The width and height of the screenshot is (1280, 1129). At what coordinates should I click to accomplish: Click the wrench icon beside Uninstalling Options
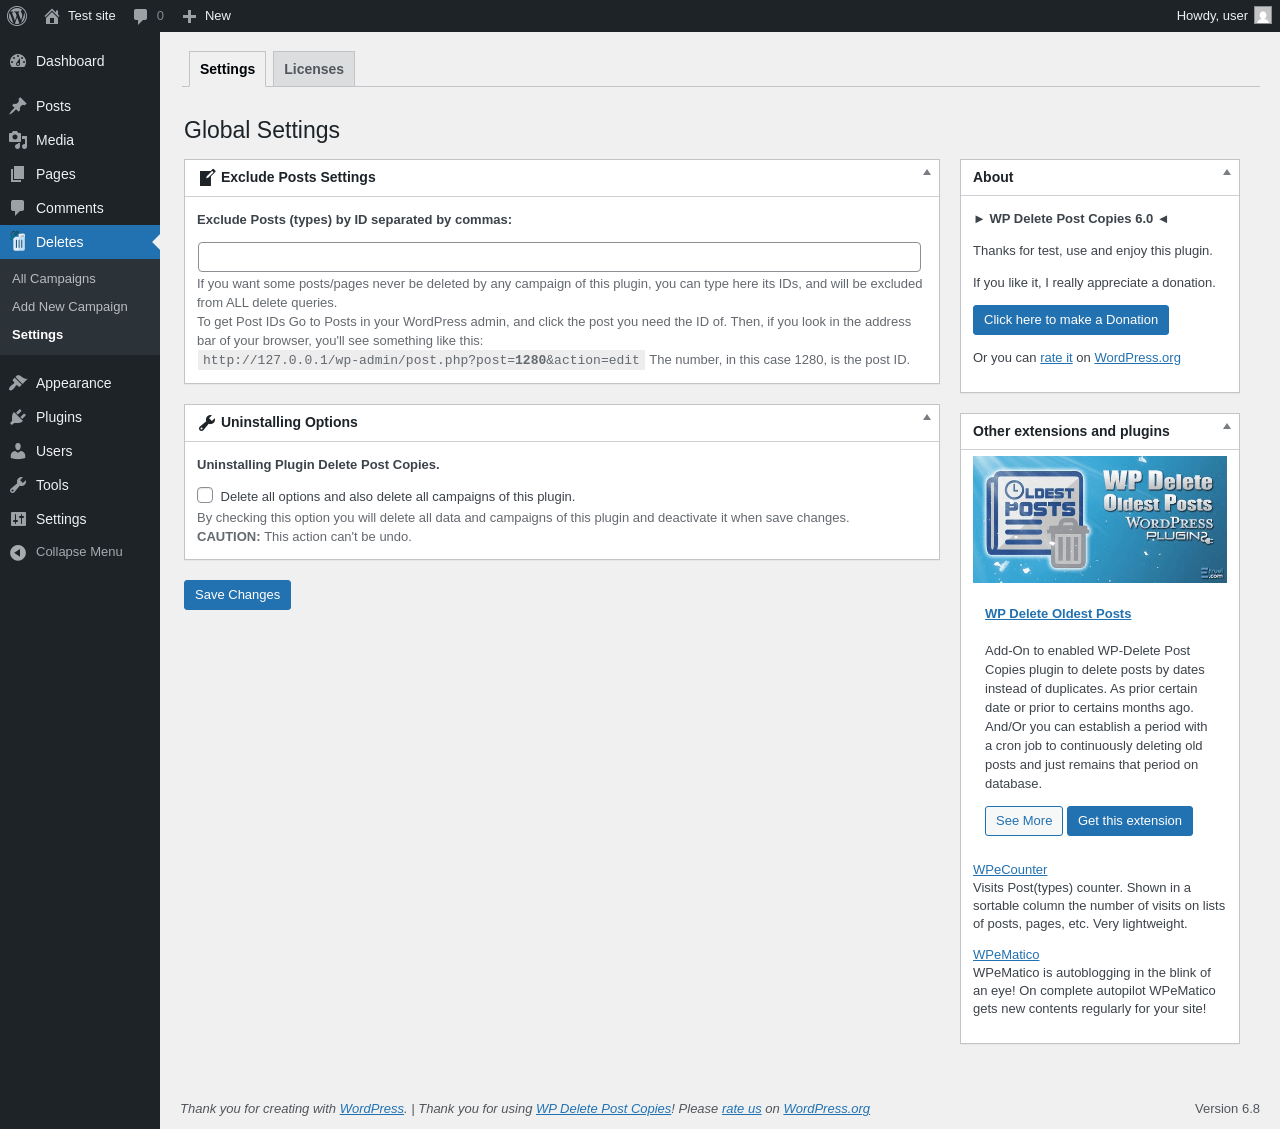(x=207, y=423)
